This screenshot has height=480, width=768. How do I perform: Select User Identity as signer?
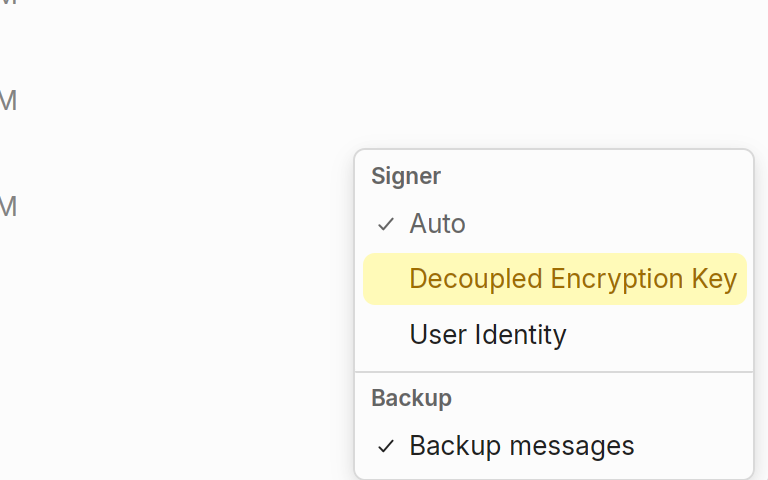click(x=487, y=335)
